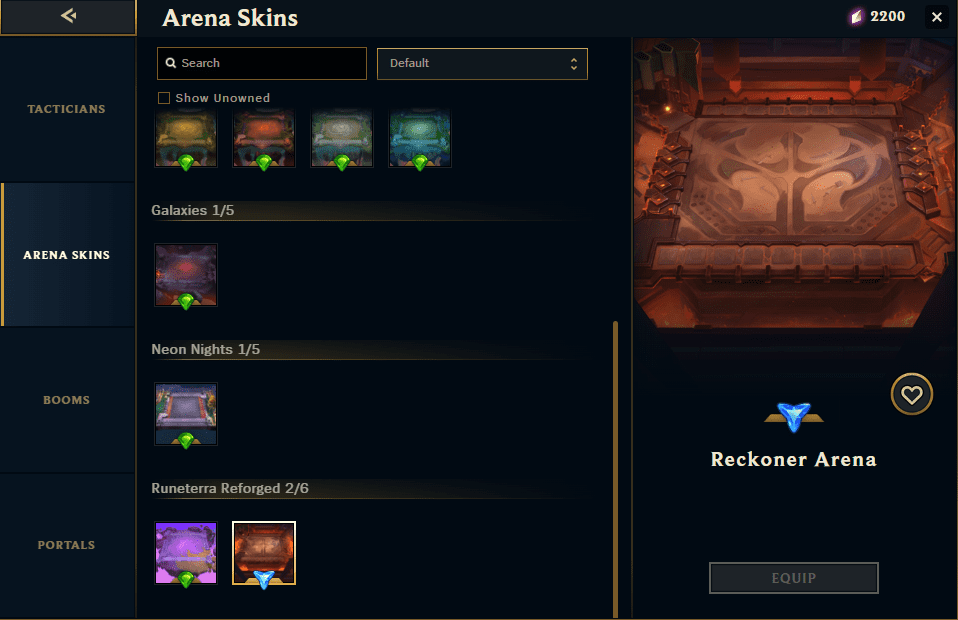This screenshot has width=958, height=620.
Task: Select the yellow arena skin thumbnail
Action: [186, 139]
